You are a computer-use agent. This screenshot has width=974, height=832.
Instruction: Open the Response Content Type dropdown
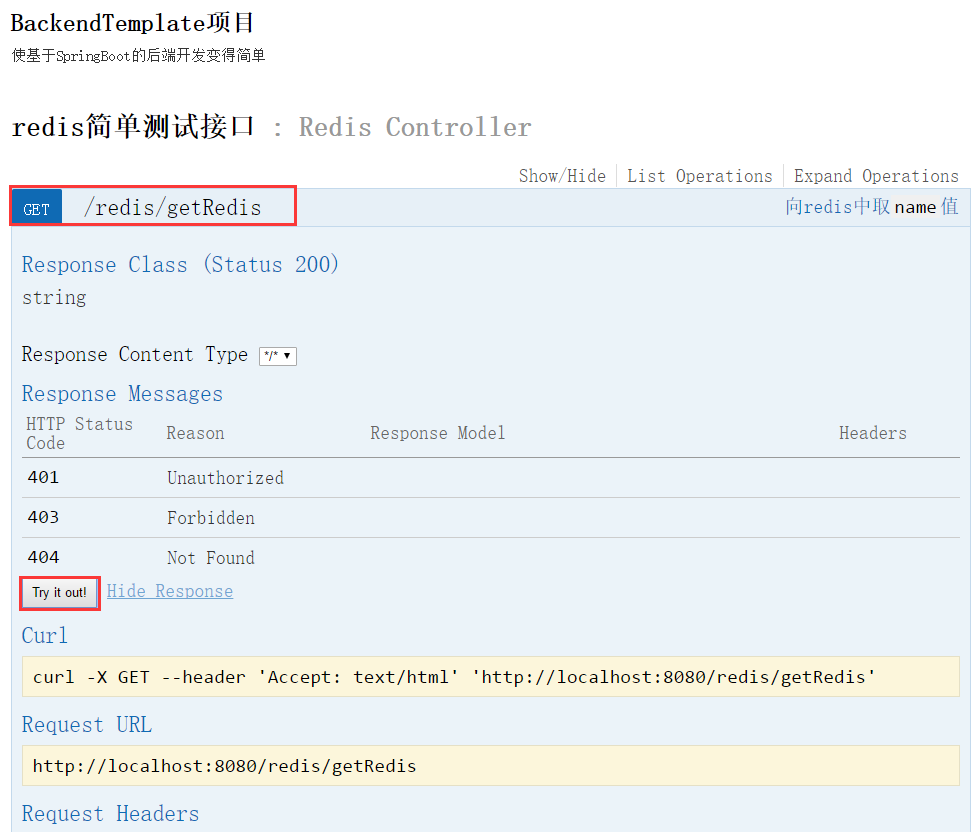278,356
